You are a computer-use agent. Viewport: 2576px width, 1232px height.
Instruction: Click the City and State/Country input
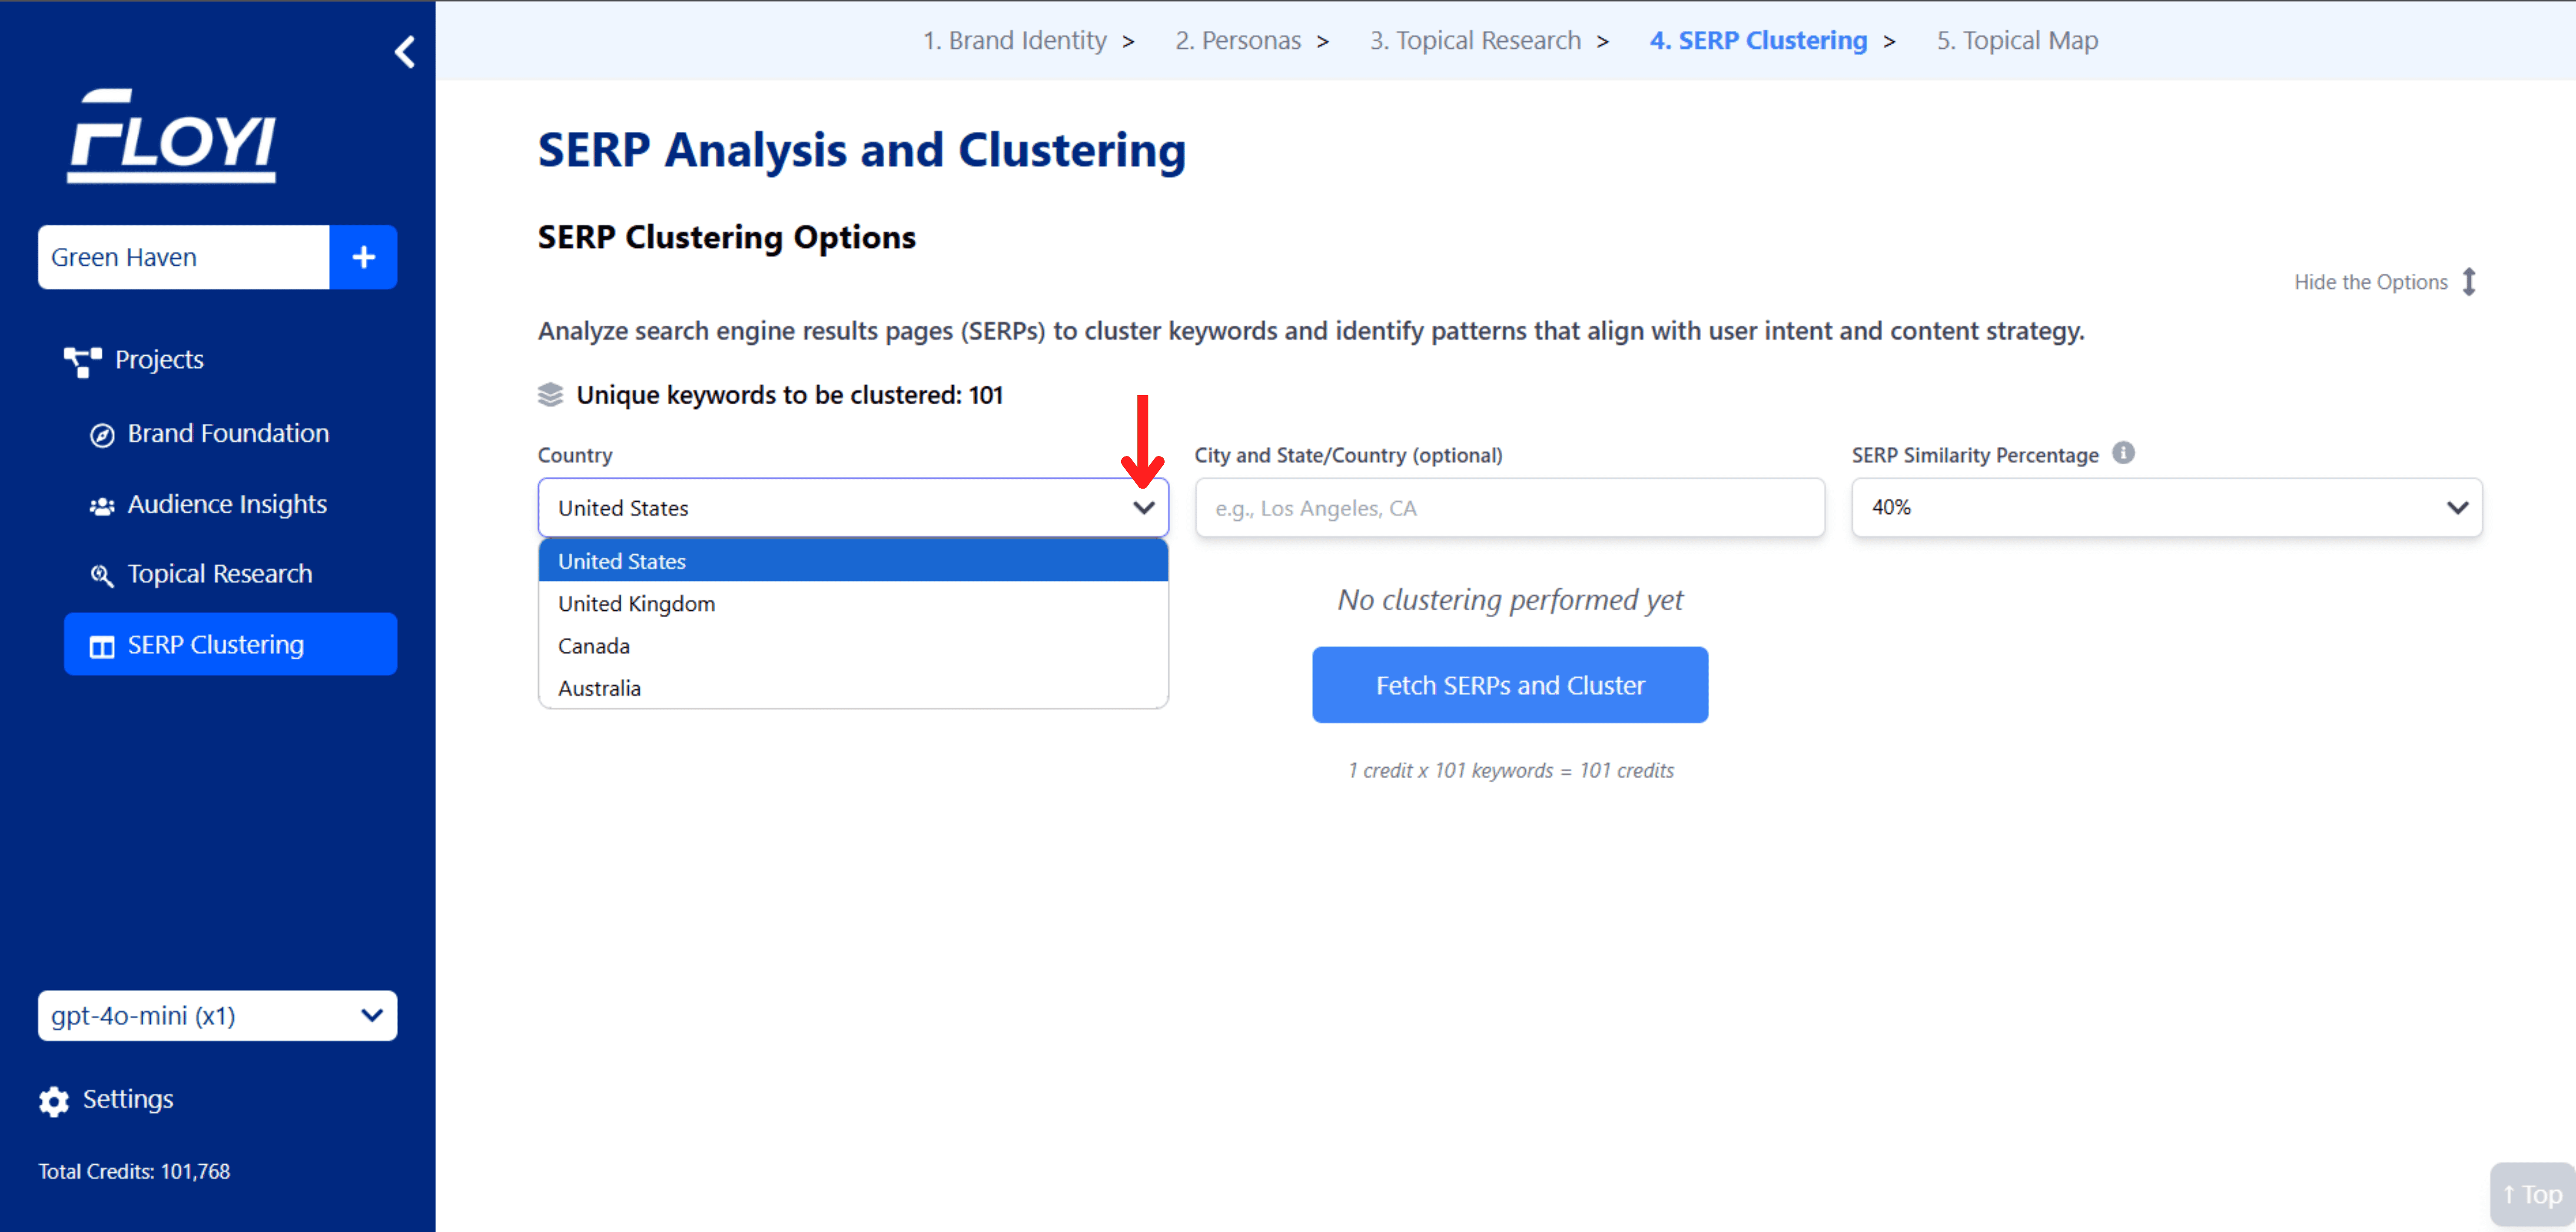pos(1509,508)
